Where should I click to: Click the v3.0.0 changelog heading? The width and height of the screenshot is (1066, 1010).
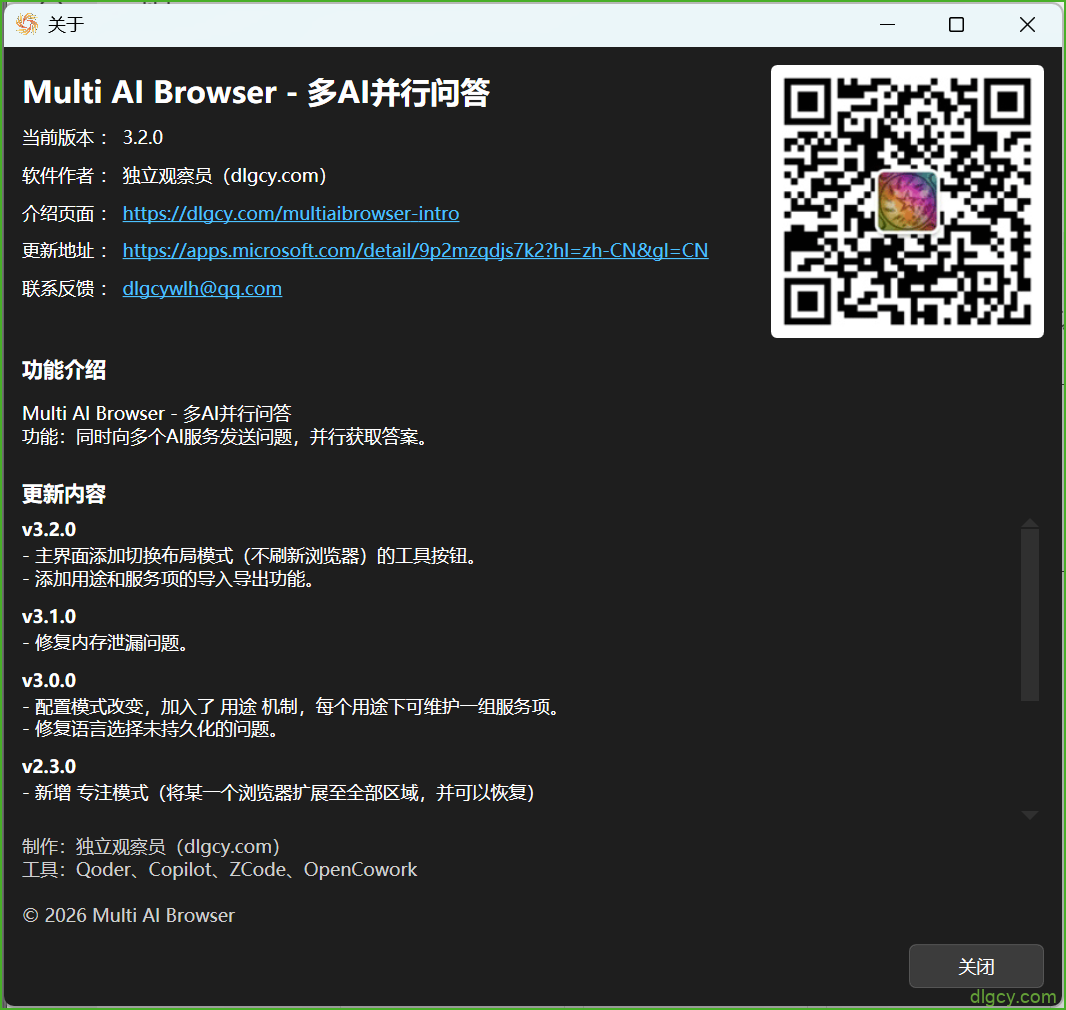(x=49, y=680)
